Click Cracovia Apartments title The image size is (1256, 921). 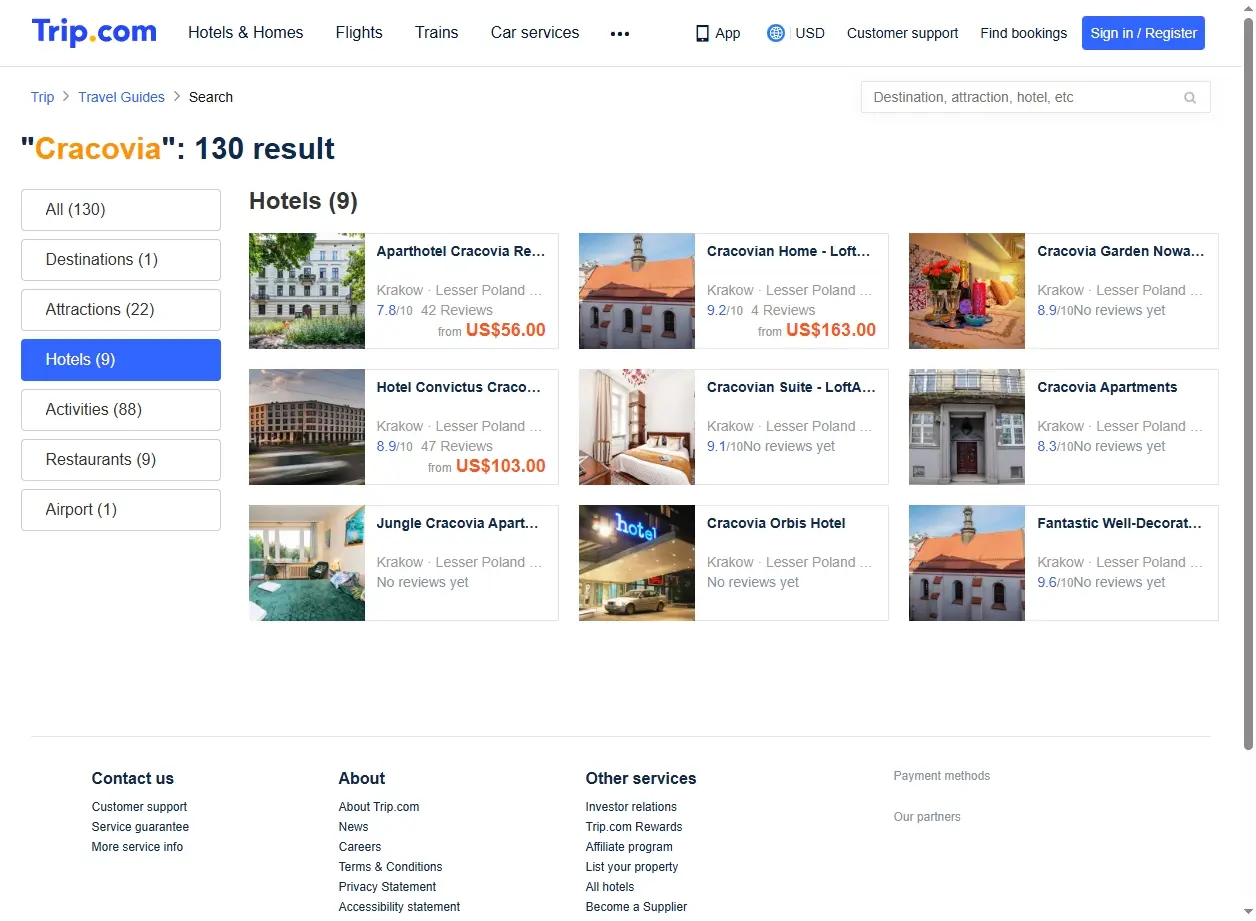1107,388
